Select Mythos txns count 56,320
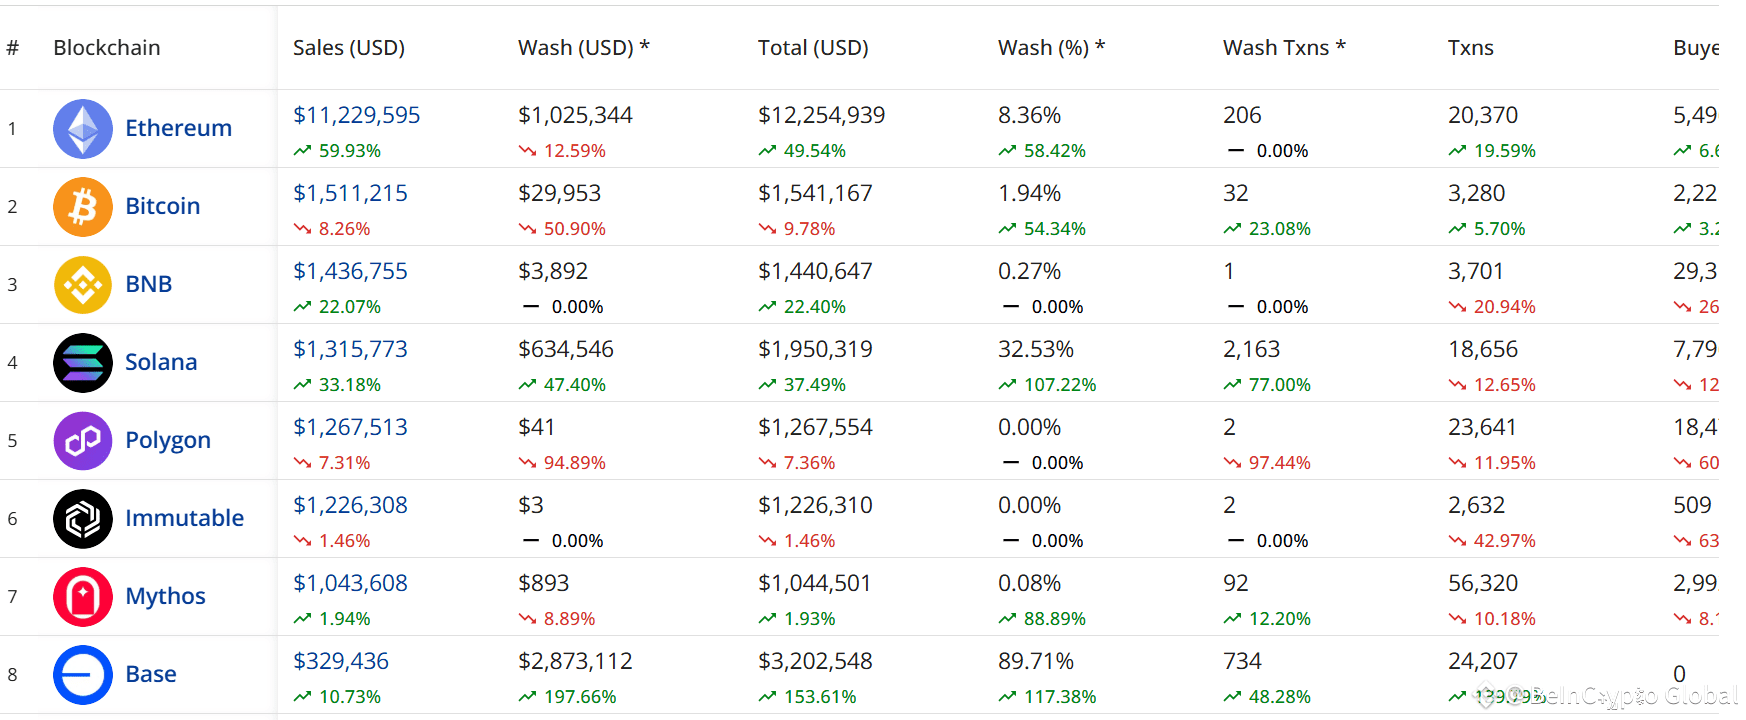The height and width of the screenshot is (720, 1746). pos(1483,583)
